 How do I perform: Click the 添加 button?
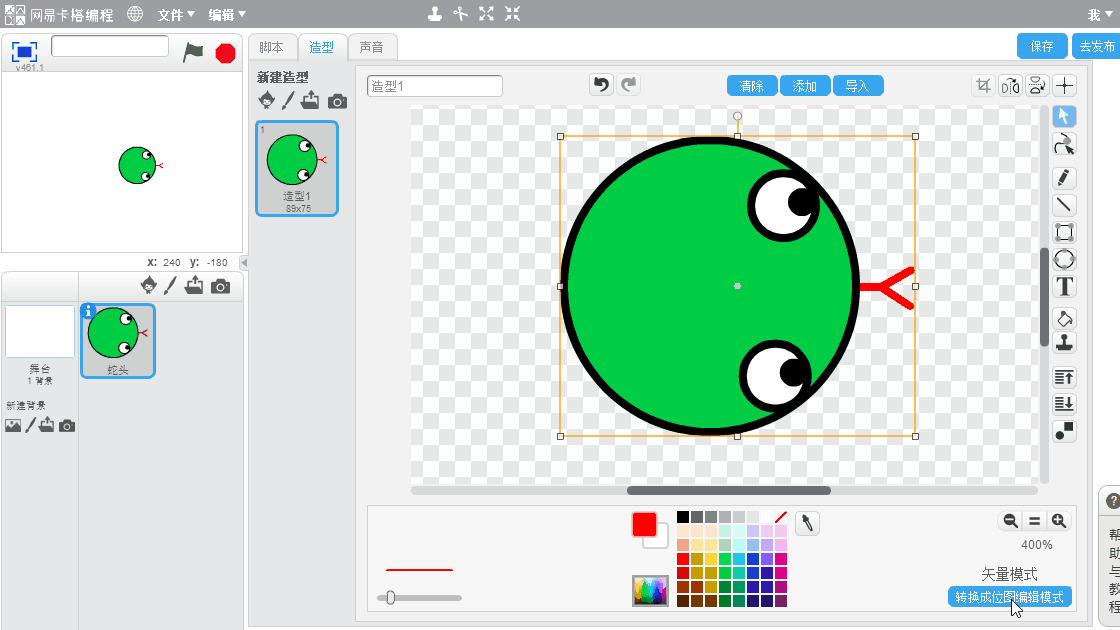(x=805, y=86)
